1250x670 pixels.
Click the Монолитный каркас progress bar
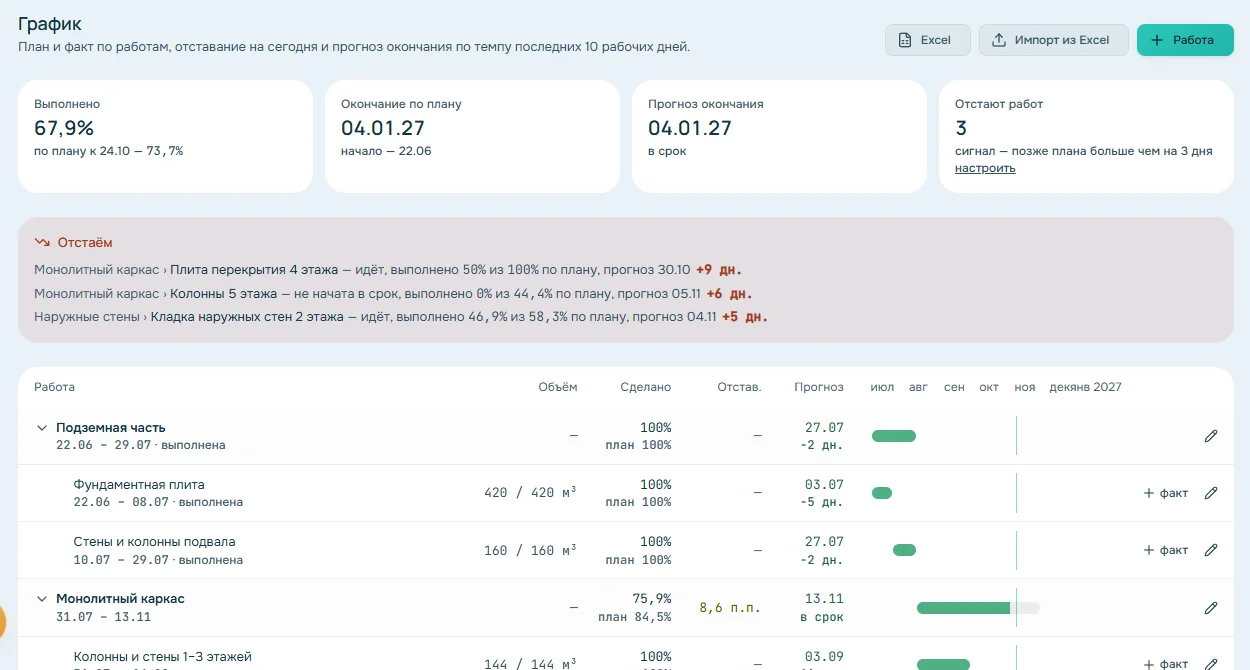(x=978, y=607)
